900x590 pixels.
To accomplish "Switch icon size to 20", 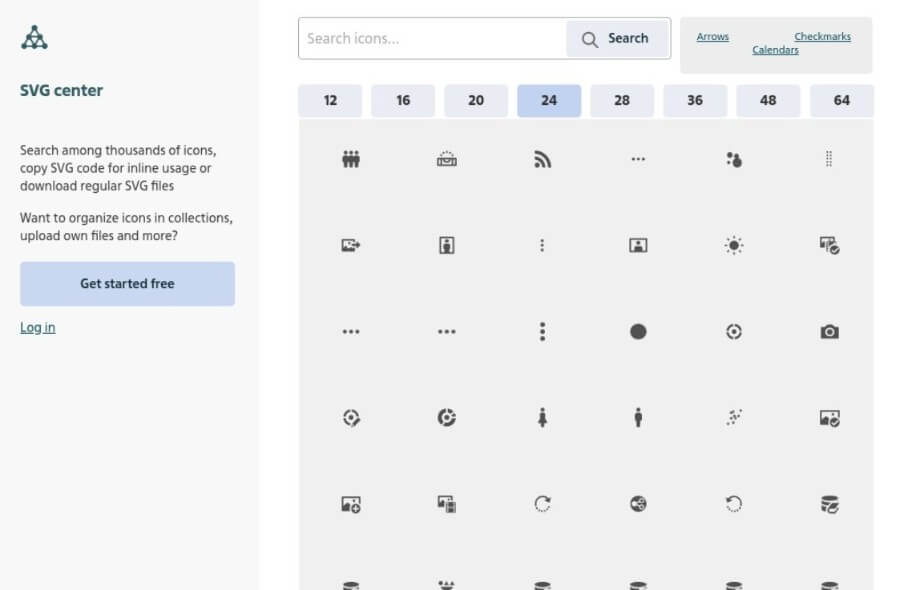I will [x=476, y=100].
